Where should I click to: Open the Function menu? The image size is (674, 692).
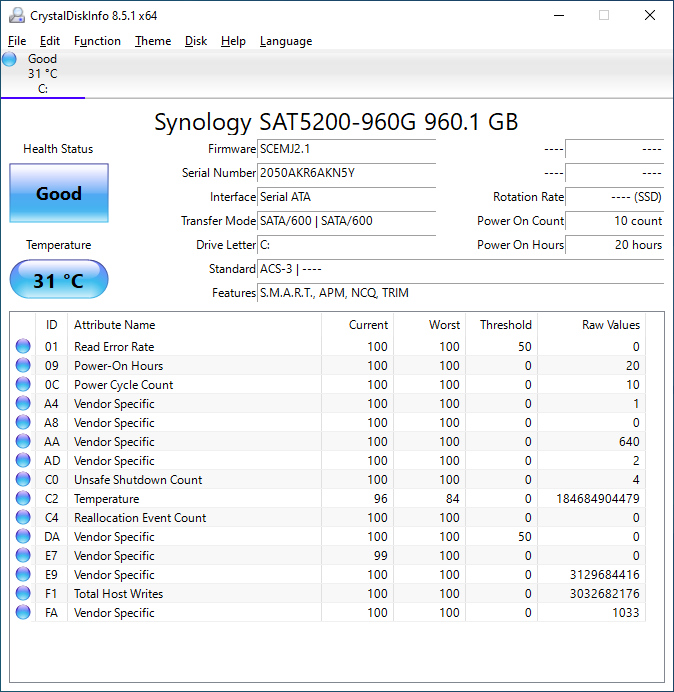(97, 41)
